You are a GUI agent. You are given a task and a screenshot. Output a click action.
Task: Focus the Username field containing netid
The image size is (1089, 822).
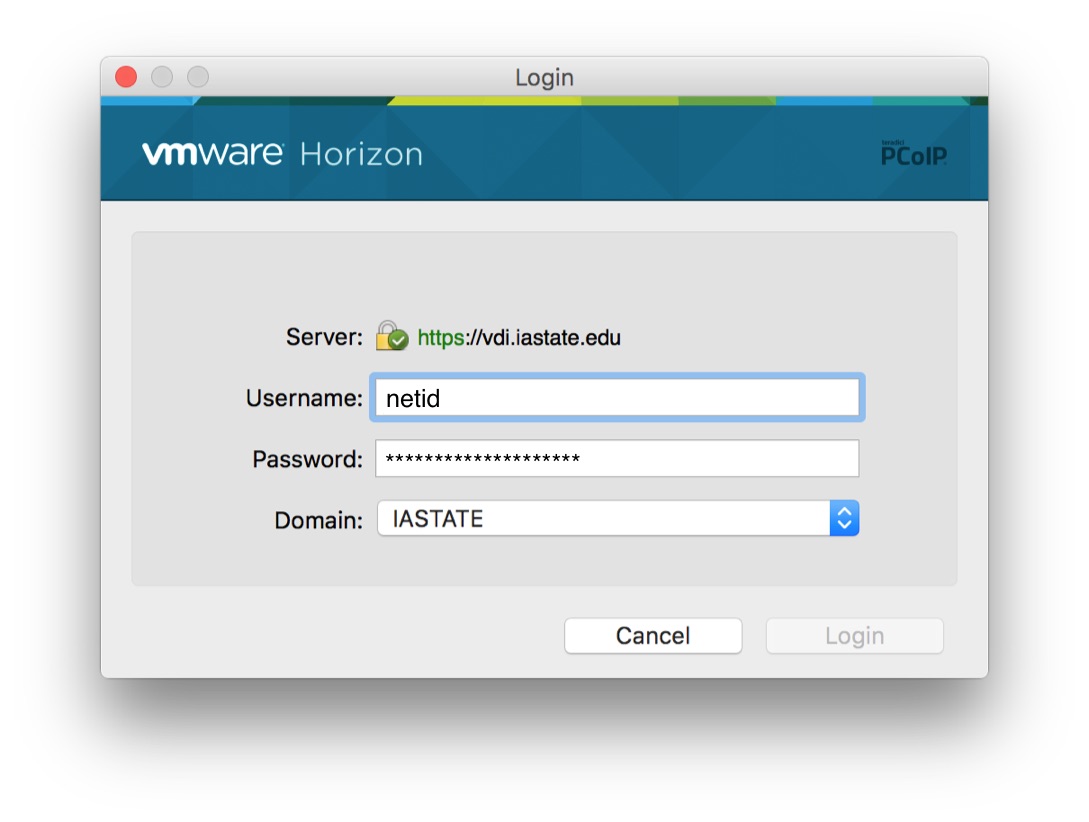617,398
